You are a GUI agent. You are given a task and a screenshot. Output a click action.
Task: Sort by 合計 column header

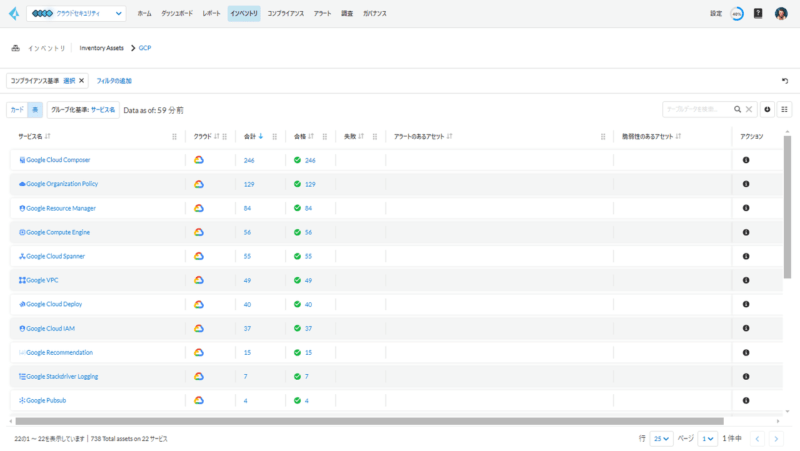click(x=253, y=136)
